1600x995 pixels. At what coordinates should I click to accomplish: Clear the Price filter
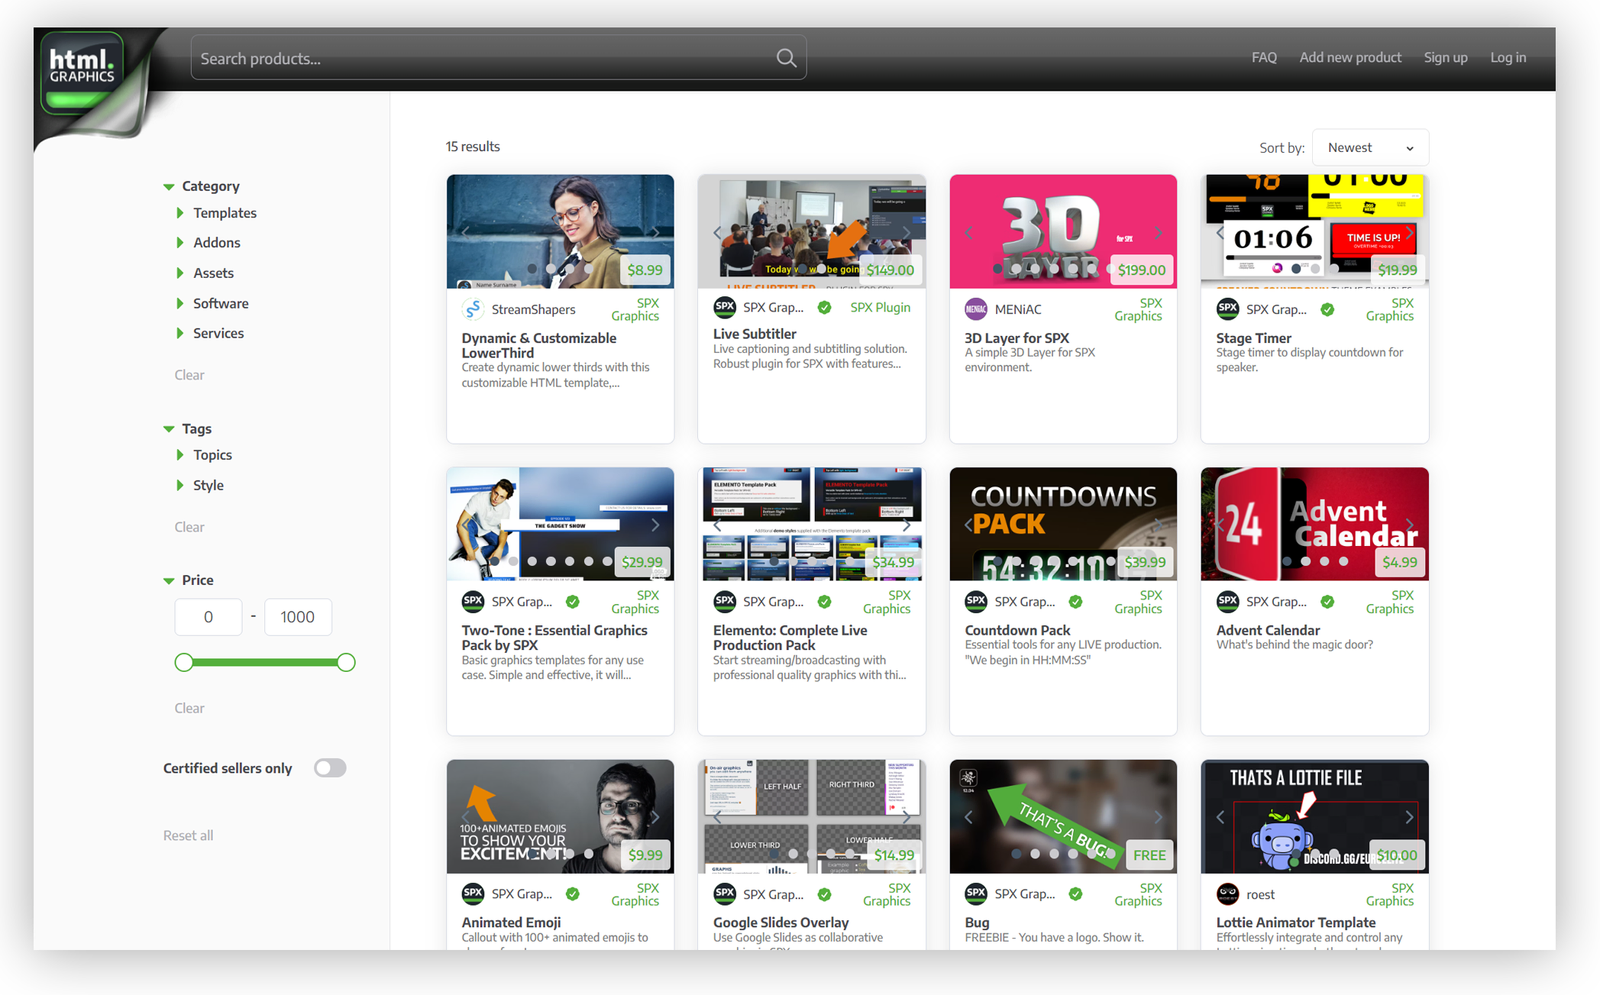tap(189, 708)
